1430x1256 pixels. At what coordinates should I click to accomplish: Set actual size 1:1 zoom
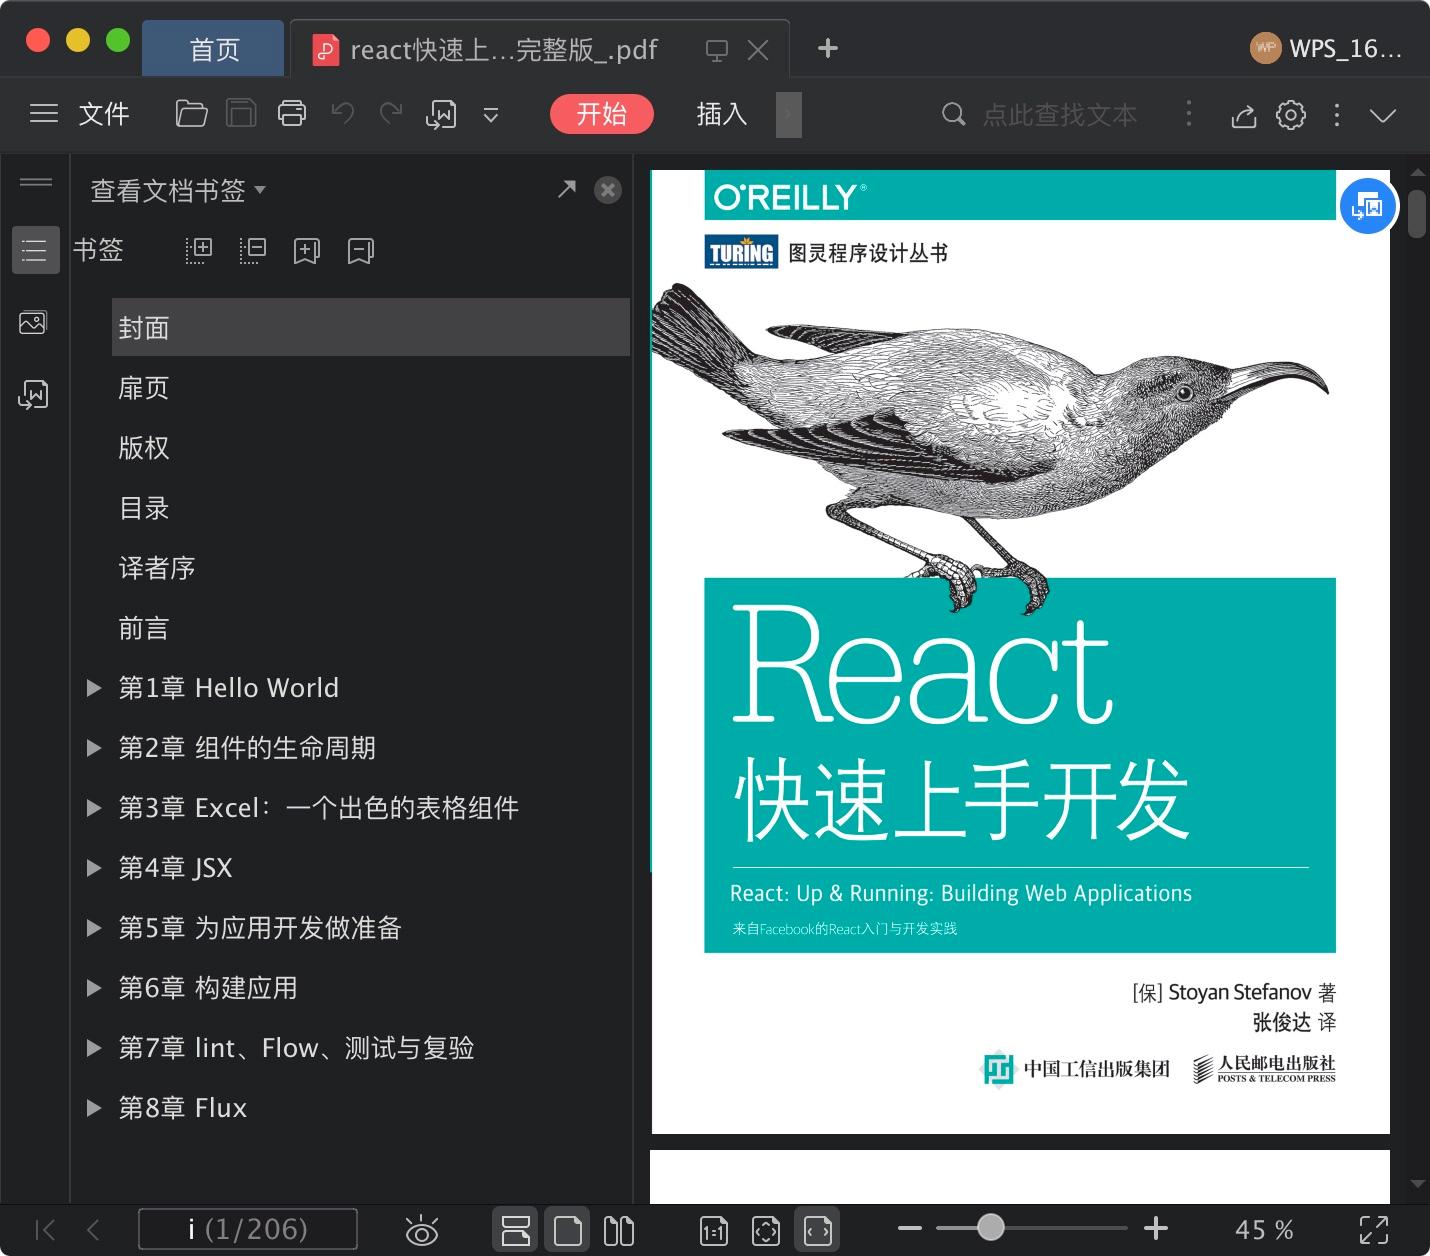pos(714,1231)
